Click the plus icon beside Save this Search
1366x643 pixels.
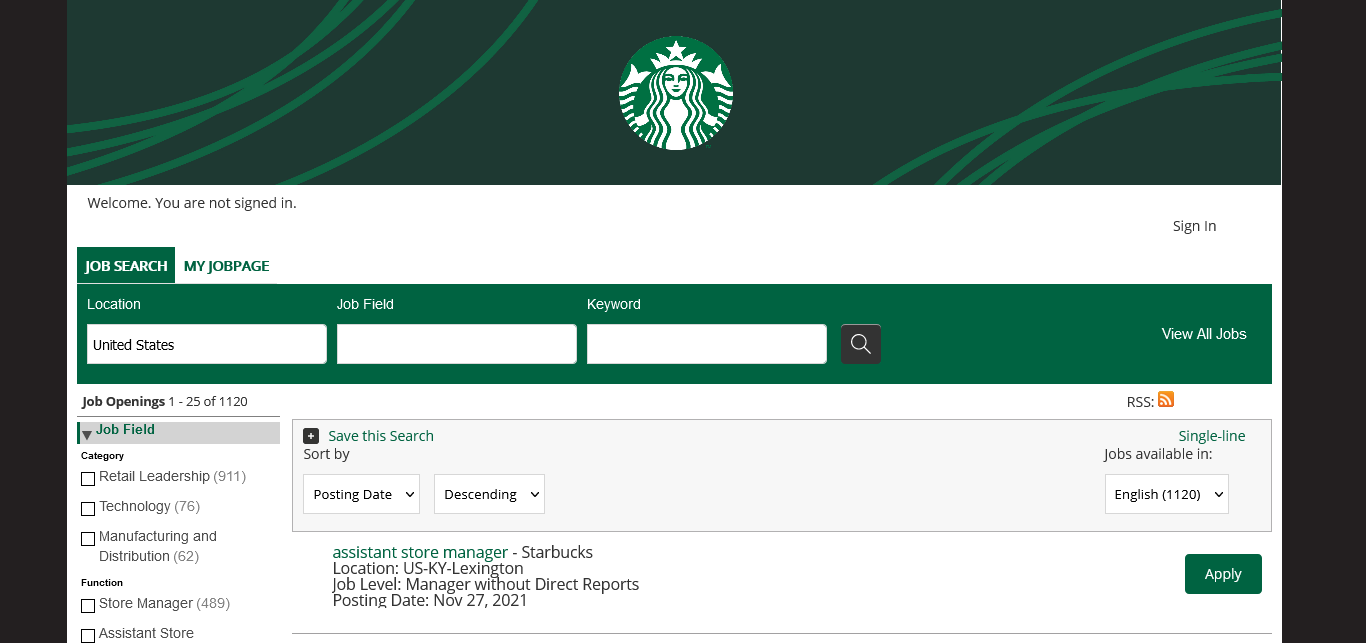pyautogui.click(x=311, y=436)
